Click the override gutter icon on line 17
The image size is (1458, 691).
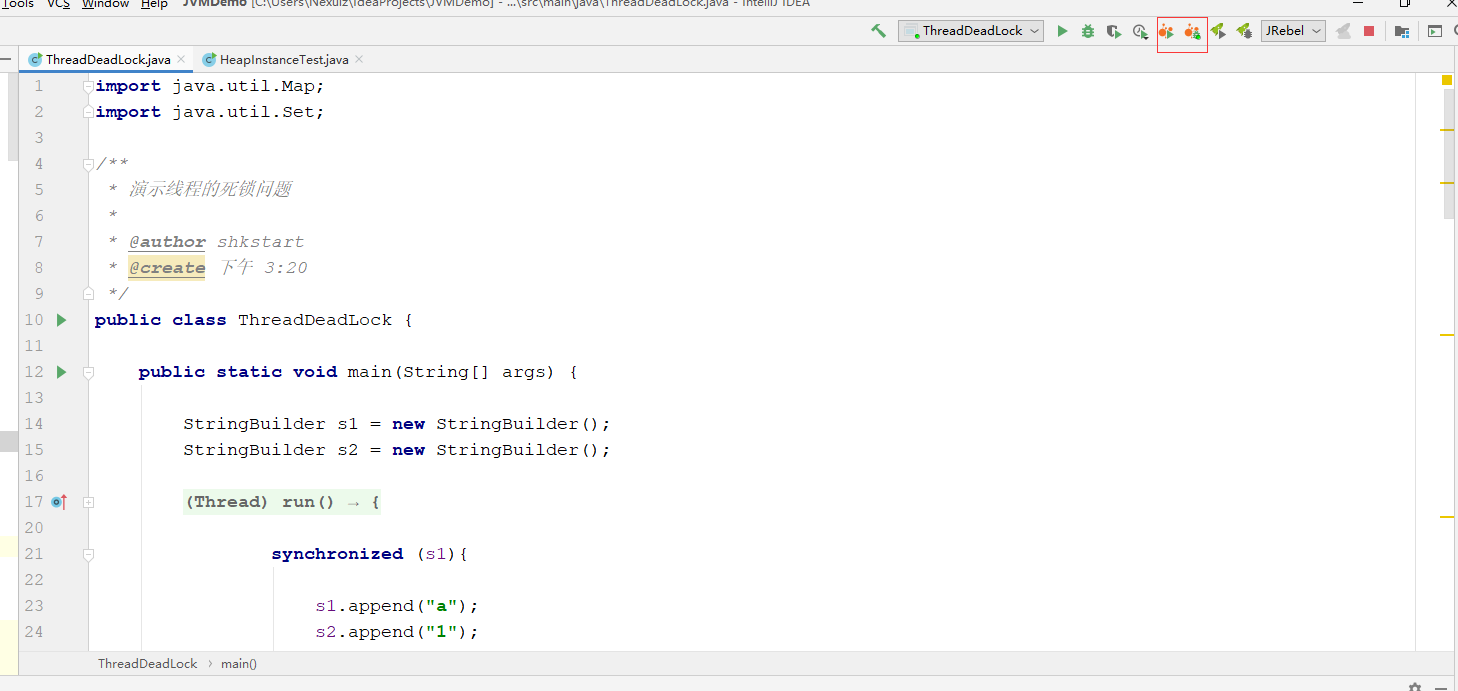[59, 502]
